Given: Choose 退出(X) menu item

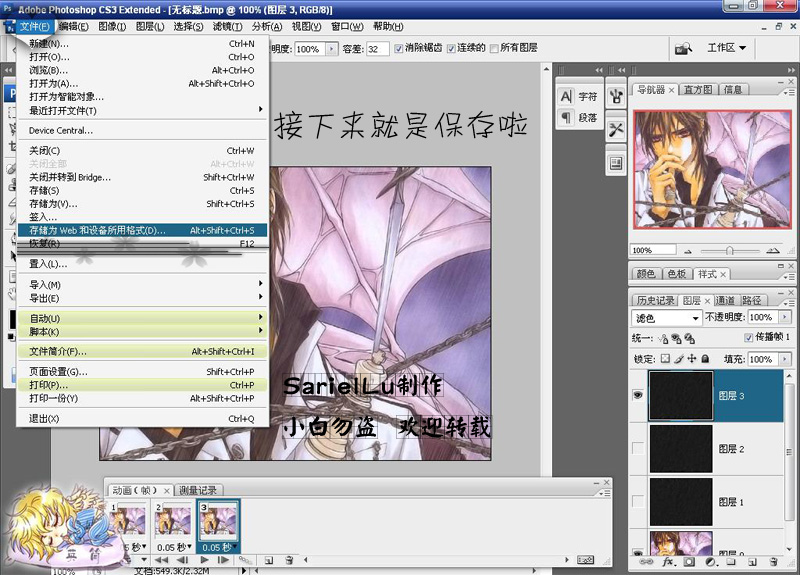Looking at the screenshot, I should click(x=142, y=418).
